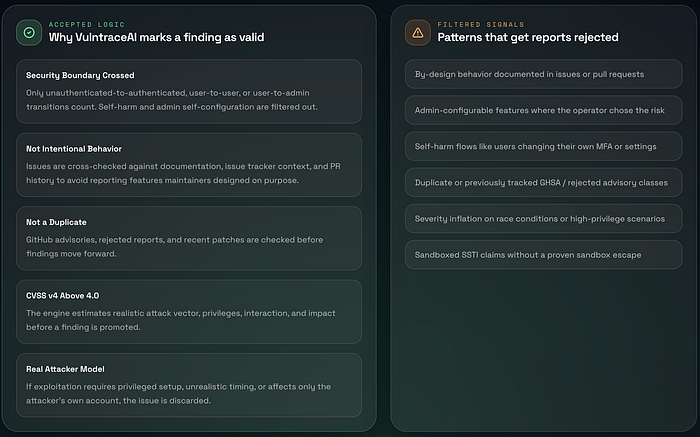Click the orange warning triangle icon

coord(417,33)
